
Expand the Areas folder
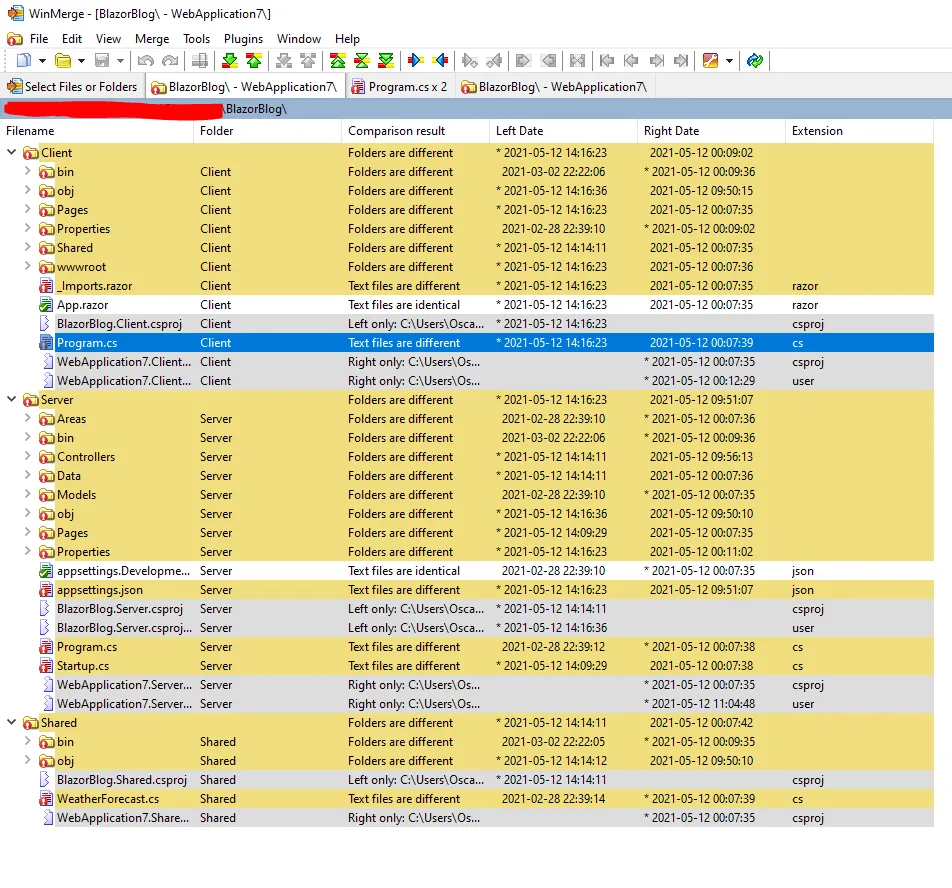(27, 418)
